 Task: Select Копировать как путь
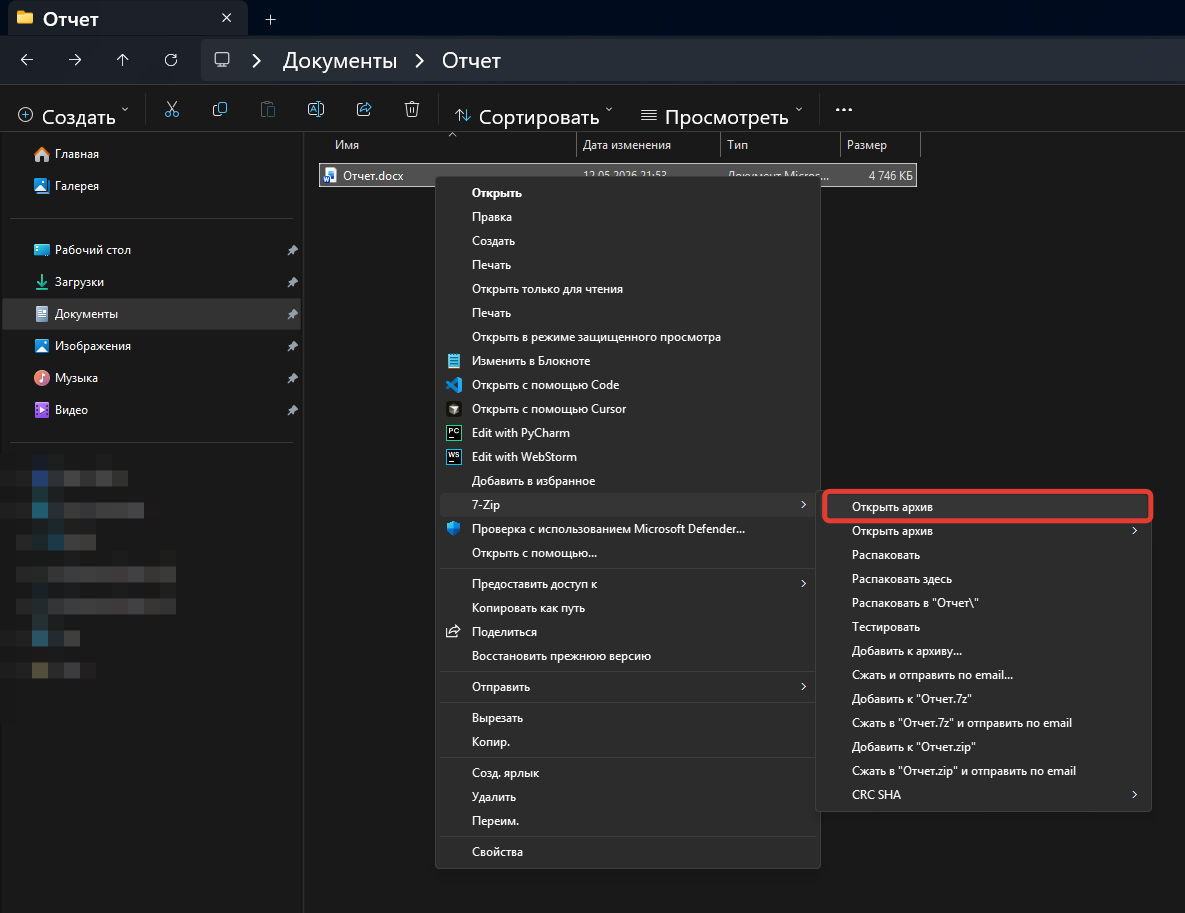click(627, 608)
